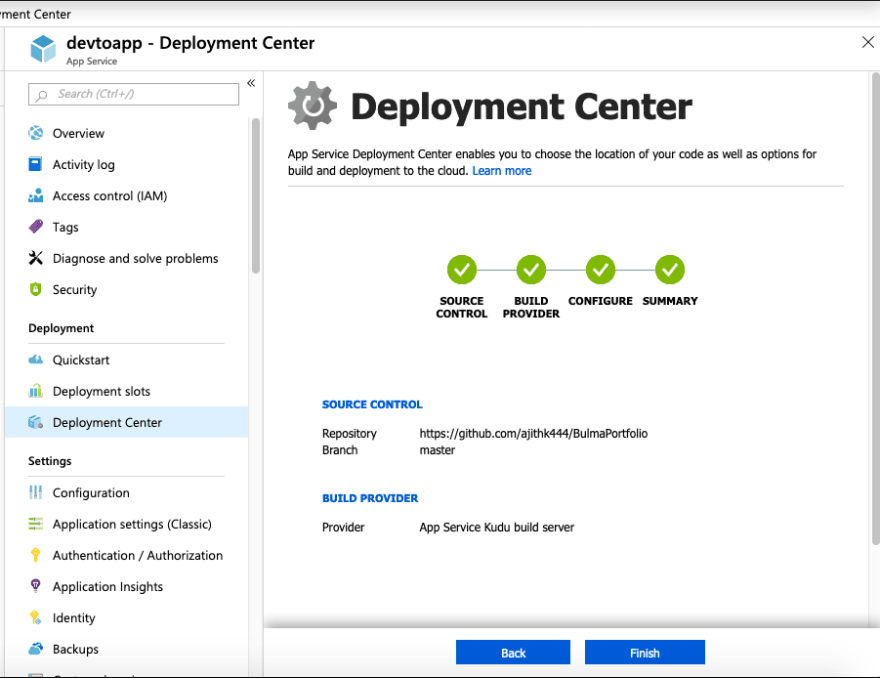Click the large Deployment Center gear icon
This screenshot has width=880, height=678.
click(313, 106)
